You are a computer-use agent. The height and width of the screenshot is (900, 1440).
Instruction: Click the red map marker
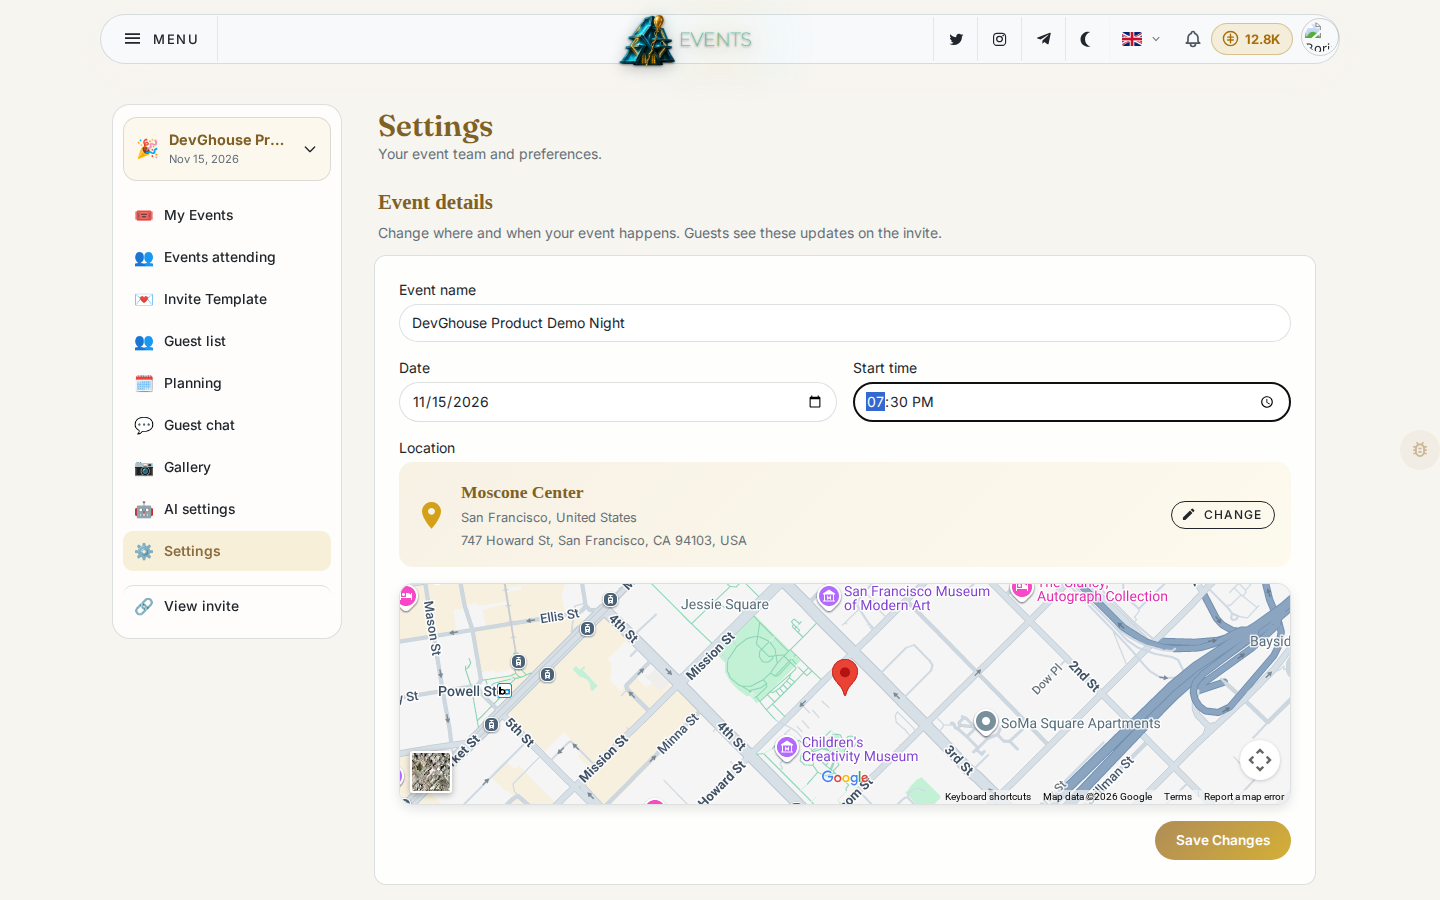click(845, 677)
